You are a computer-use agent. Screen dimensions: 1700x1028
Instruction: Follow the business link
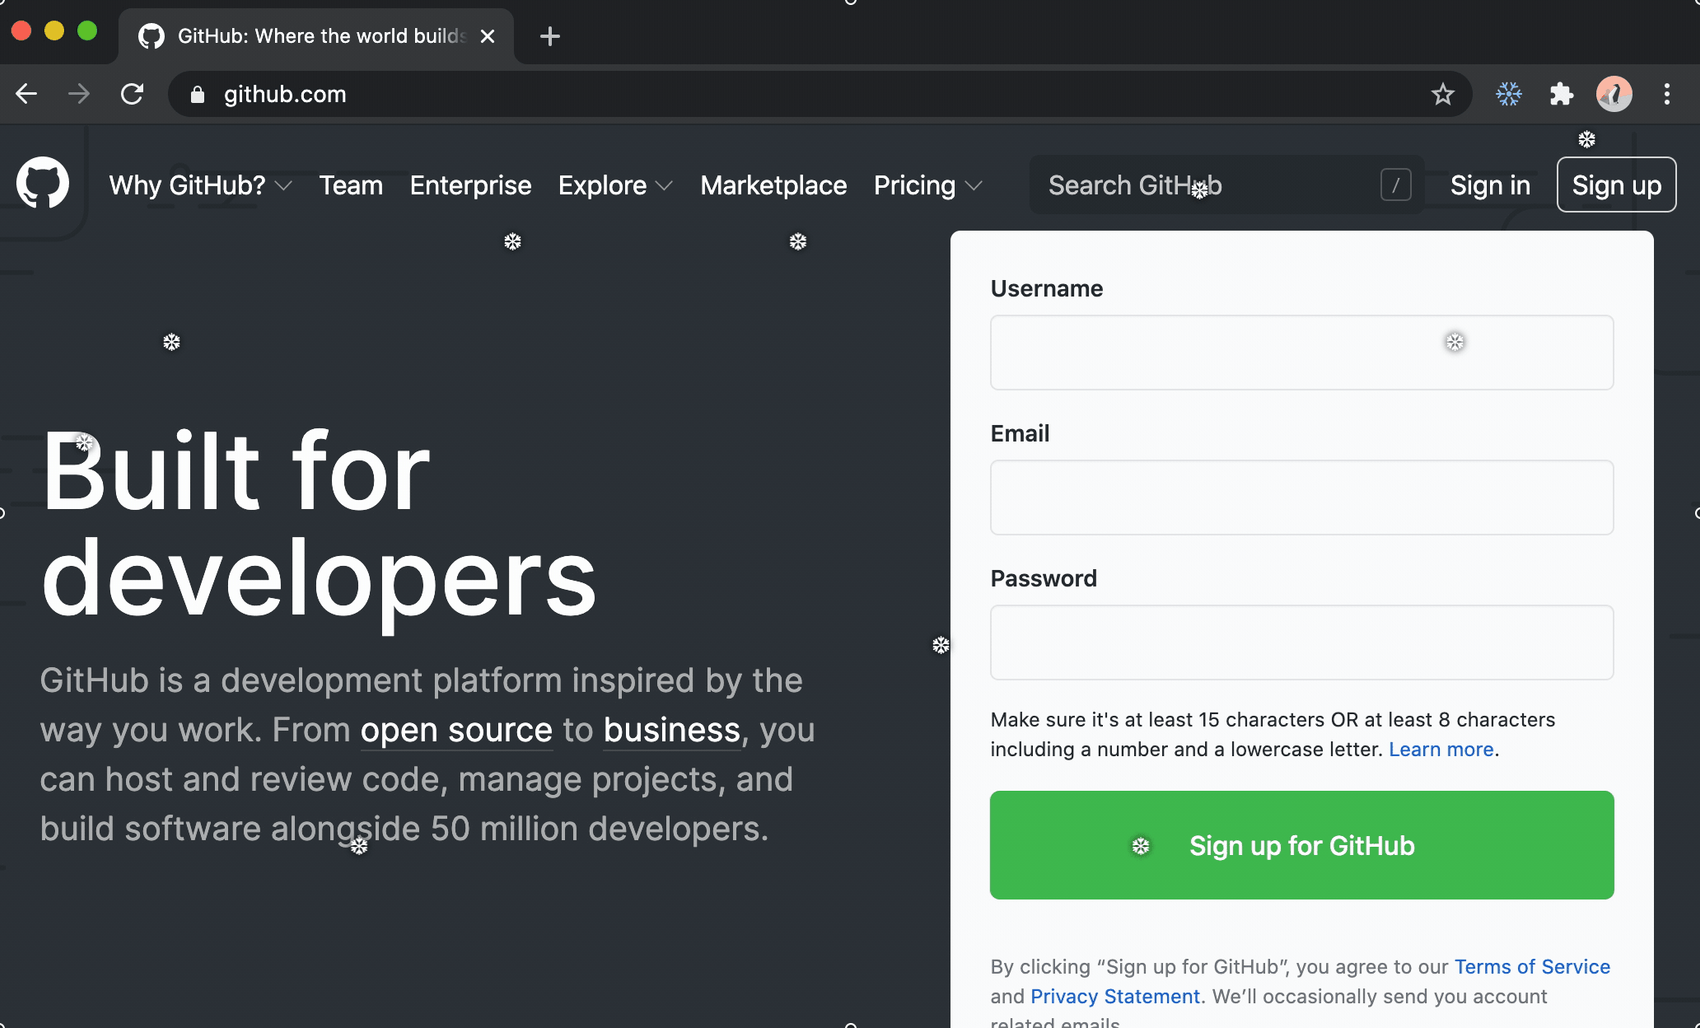coord(672,730)
